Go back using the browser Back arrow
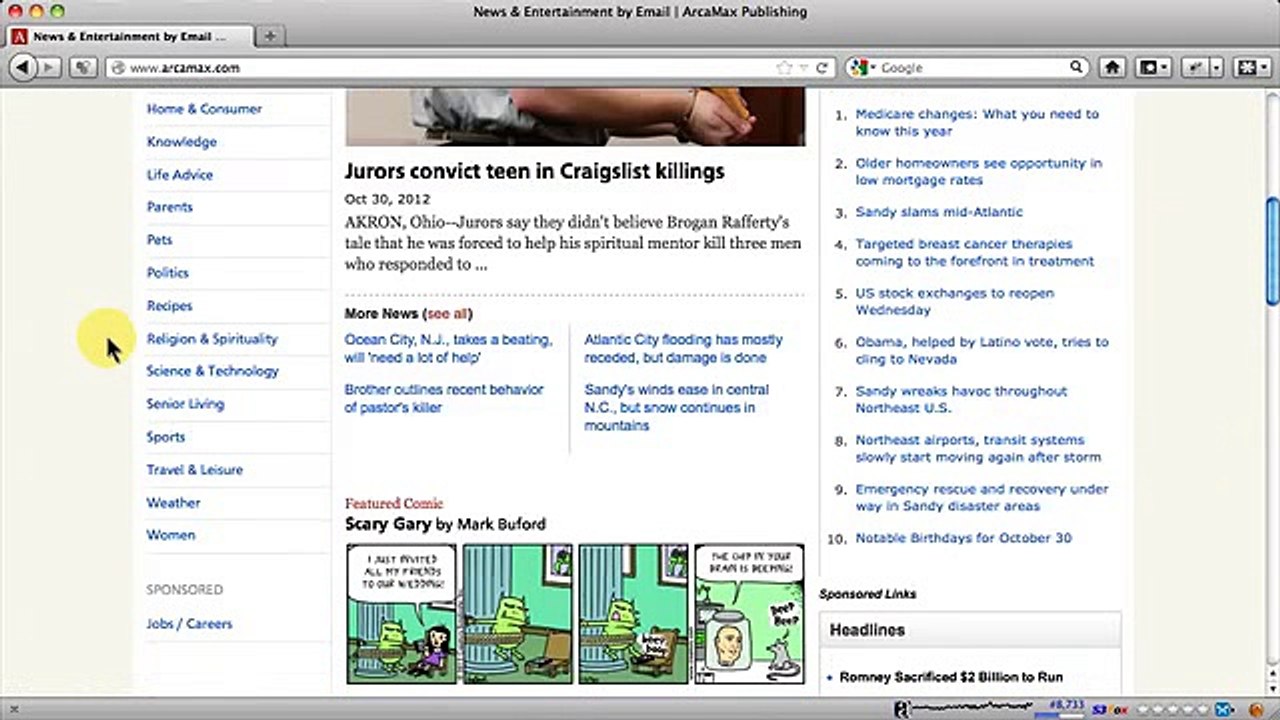1280x720 pixels. 22,67
